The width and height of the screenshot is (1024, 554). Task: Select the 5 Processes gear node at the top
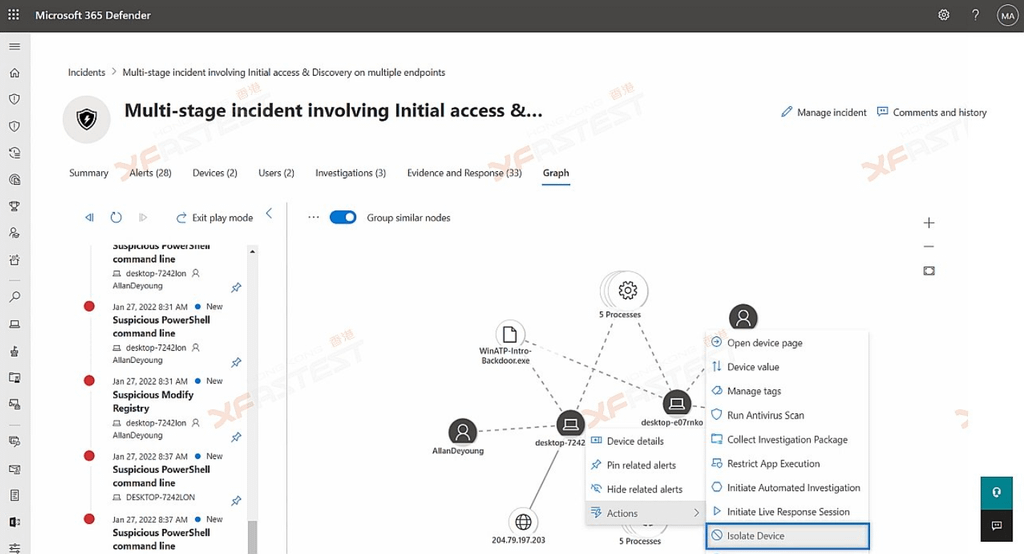tap(626, 290)
